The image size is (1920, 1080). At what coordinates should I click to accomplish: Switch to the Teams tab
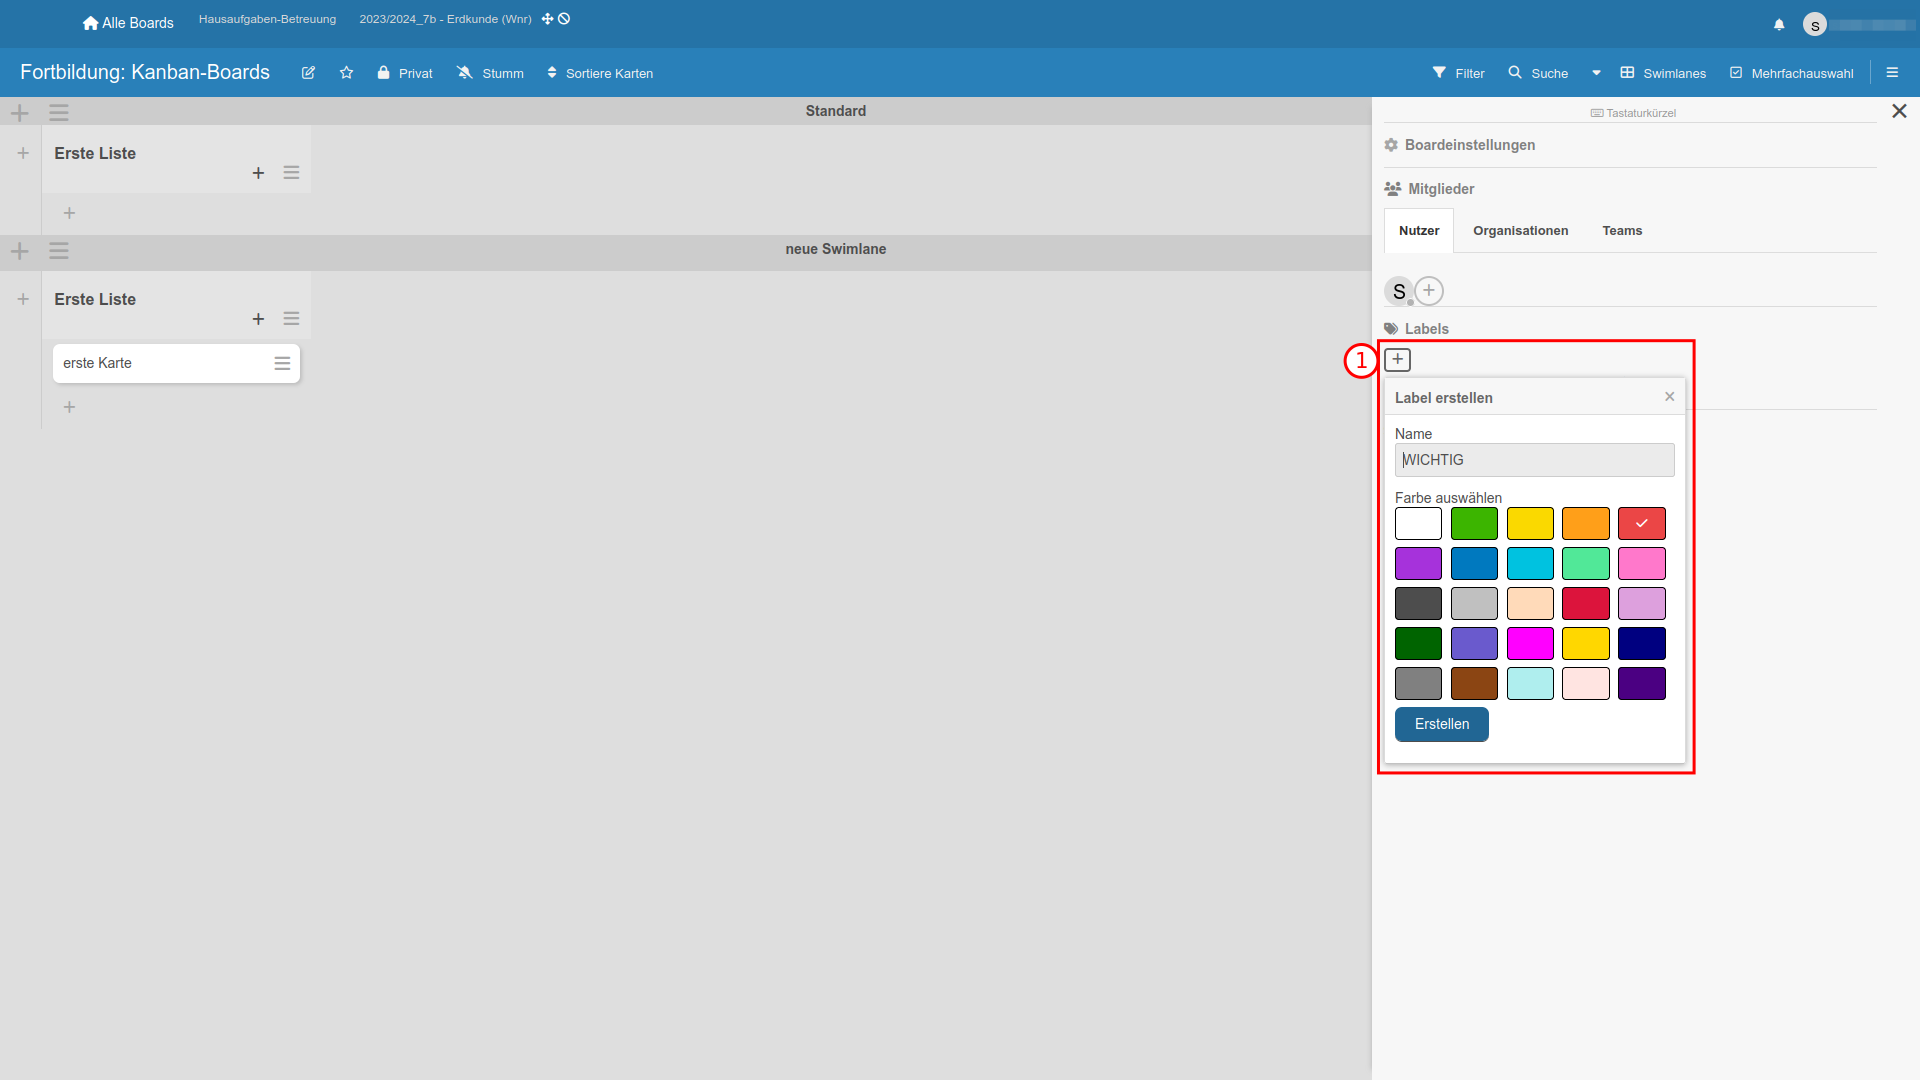[1622, 231]
